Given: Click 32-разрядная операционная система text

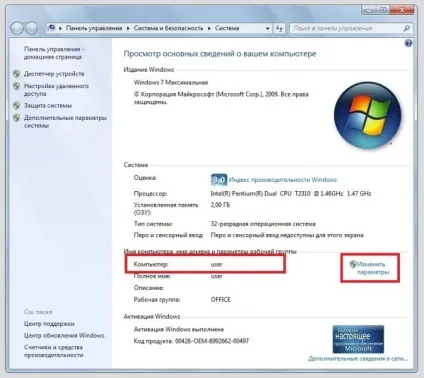Looking at the screenshot, I should [263, 224].
